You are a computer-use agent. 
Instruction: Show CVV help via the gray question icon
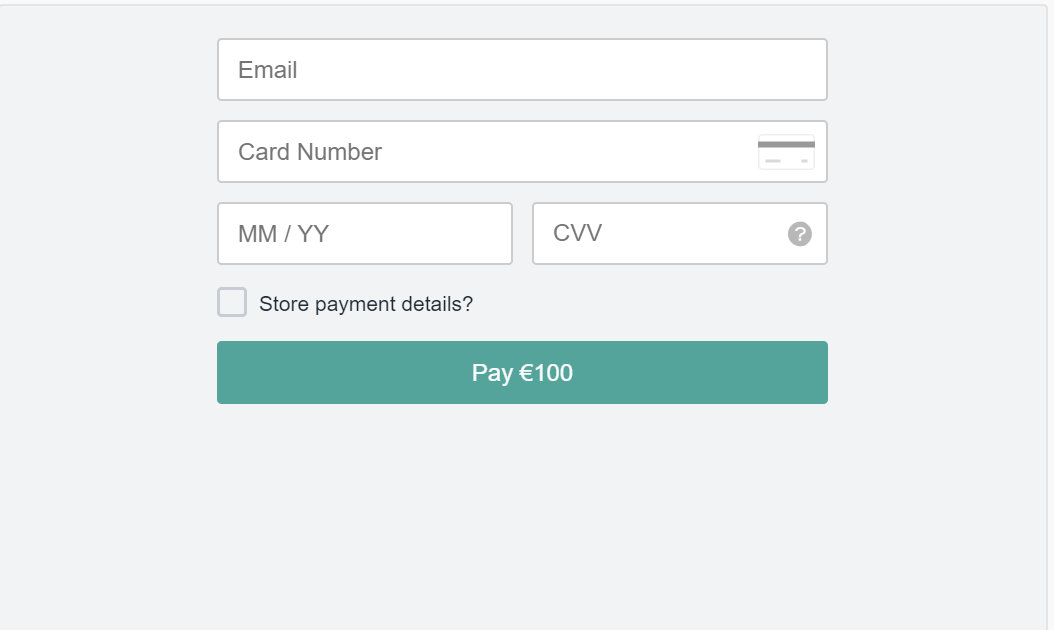800,234
